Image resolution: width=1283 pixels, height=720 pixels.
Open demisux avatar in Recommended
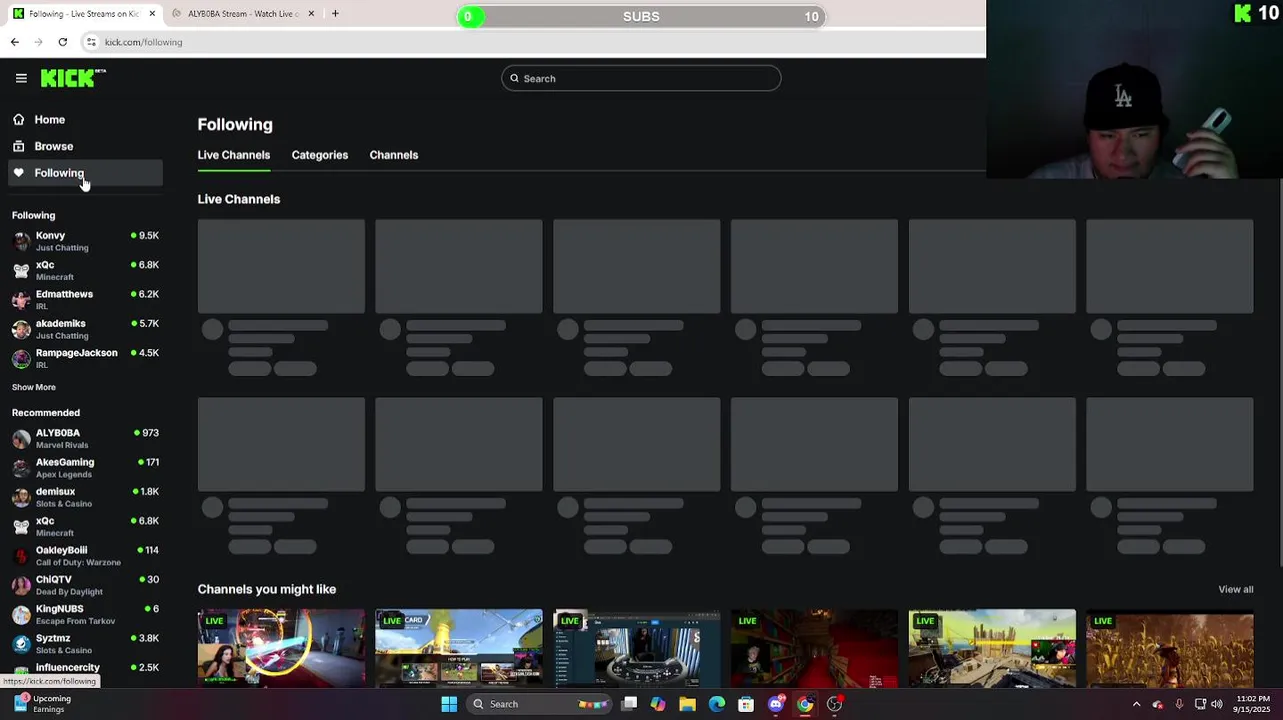[21, 497]
